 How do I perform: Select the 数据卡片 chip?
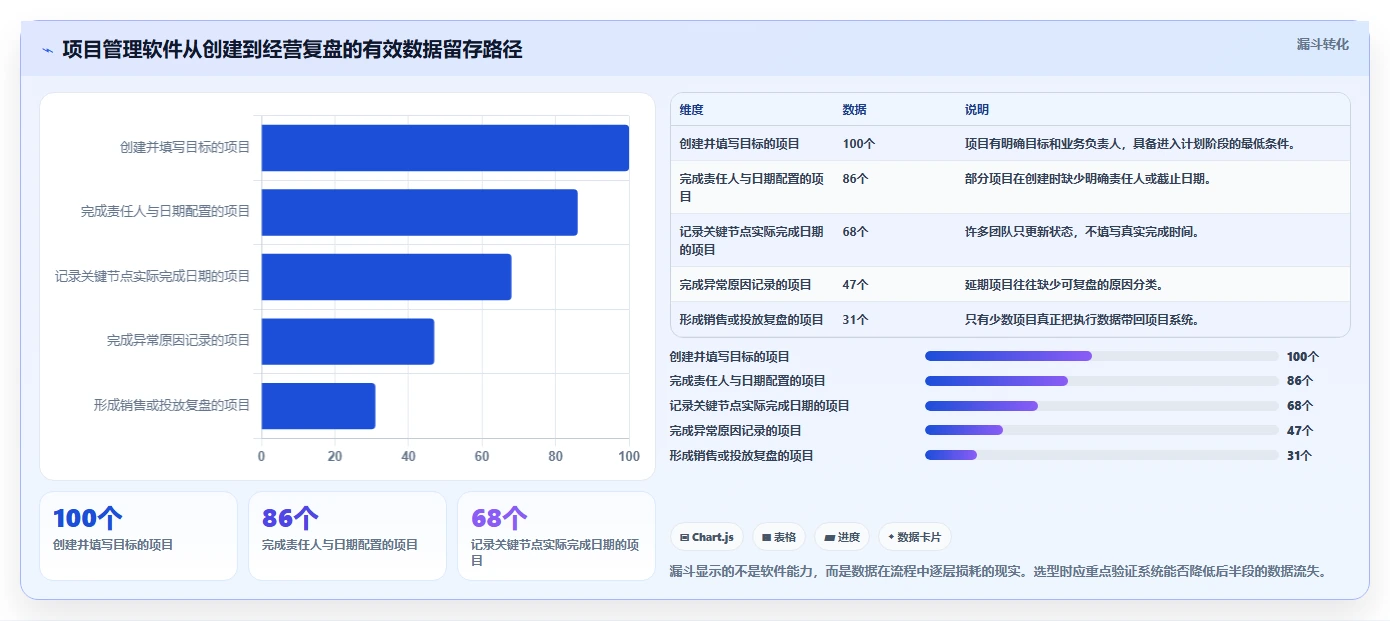(x=915, y=537)
